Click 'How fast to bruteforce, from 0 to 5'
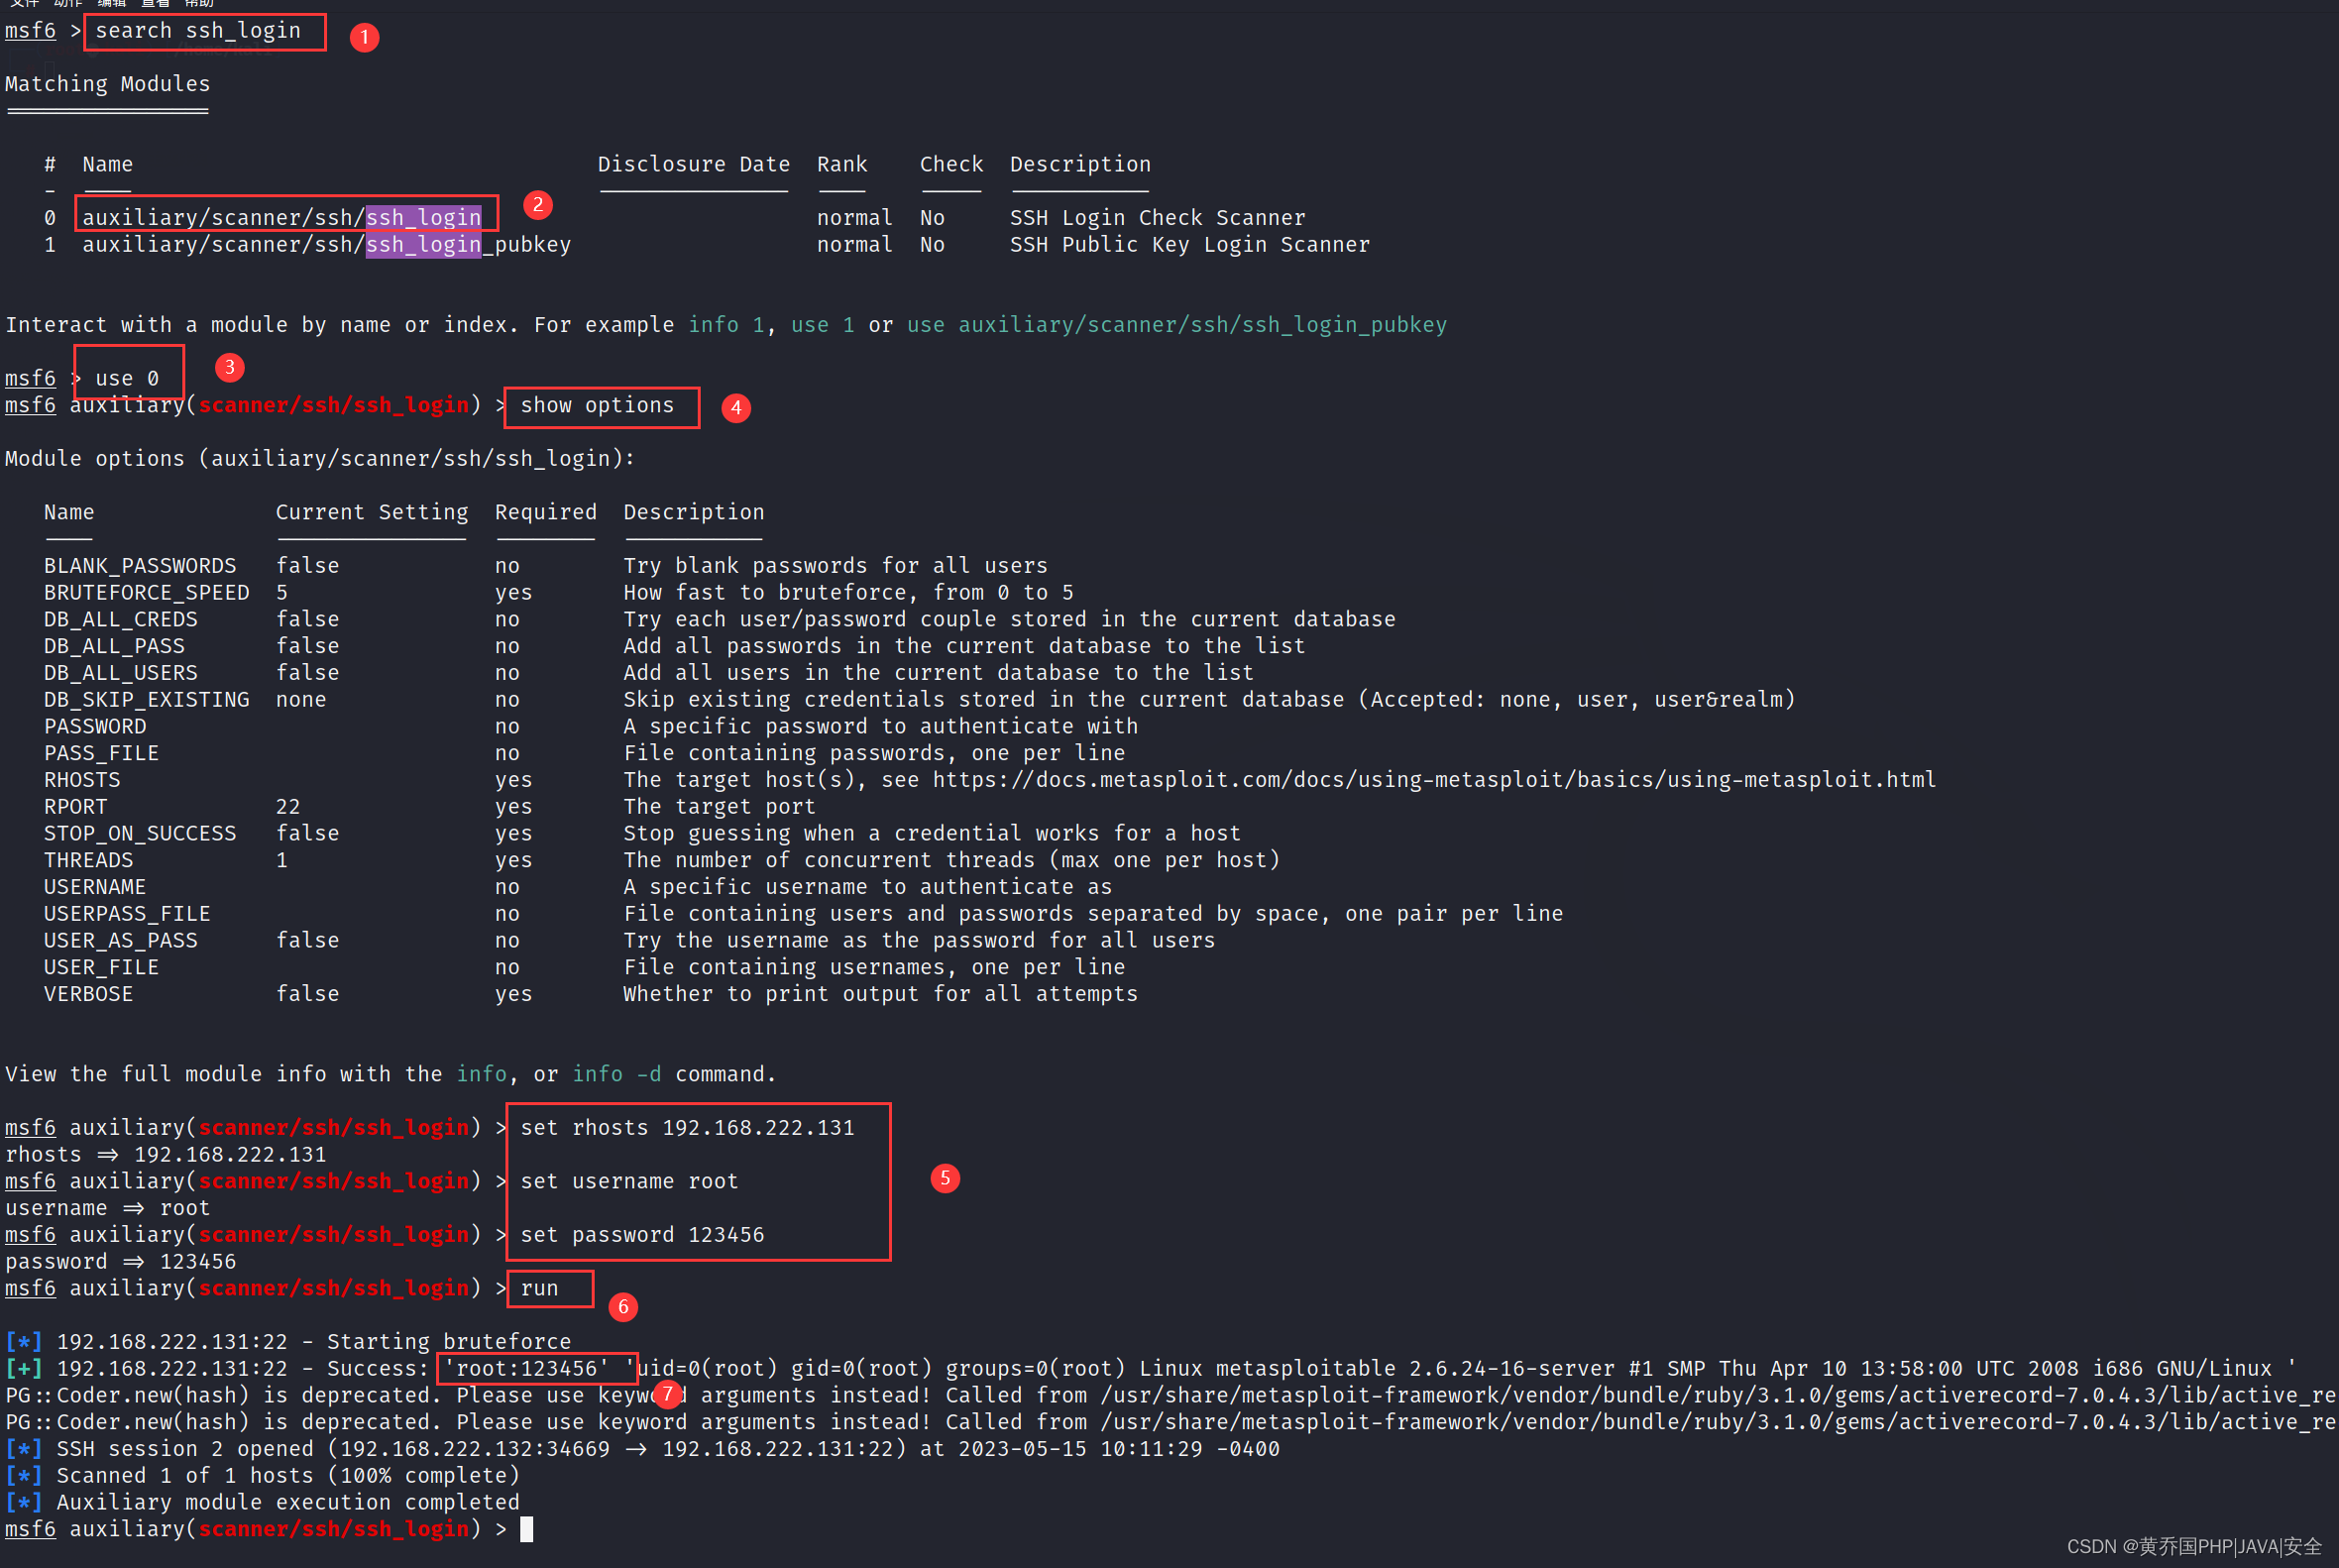 tap(848, 593)
